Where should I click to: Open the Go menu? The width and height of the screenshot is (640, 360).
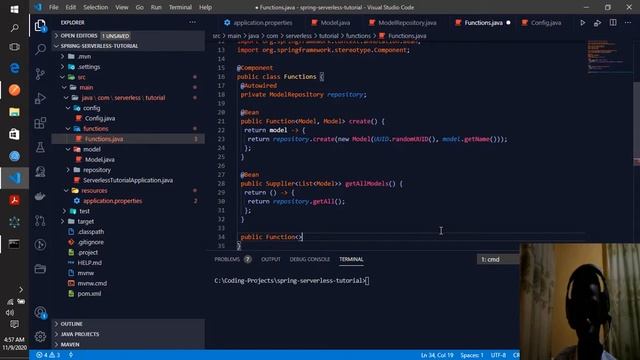click(x=139, y=7)
